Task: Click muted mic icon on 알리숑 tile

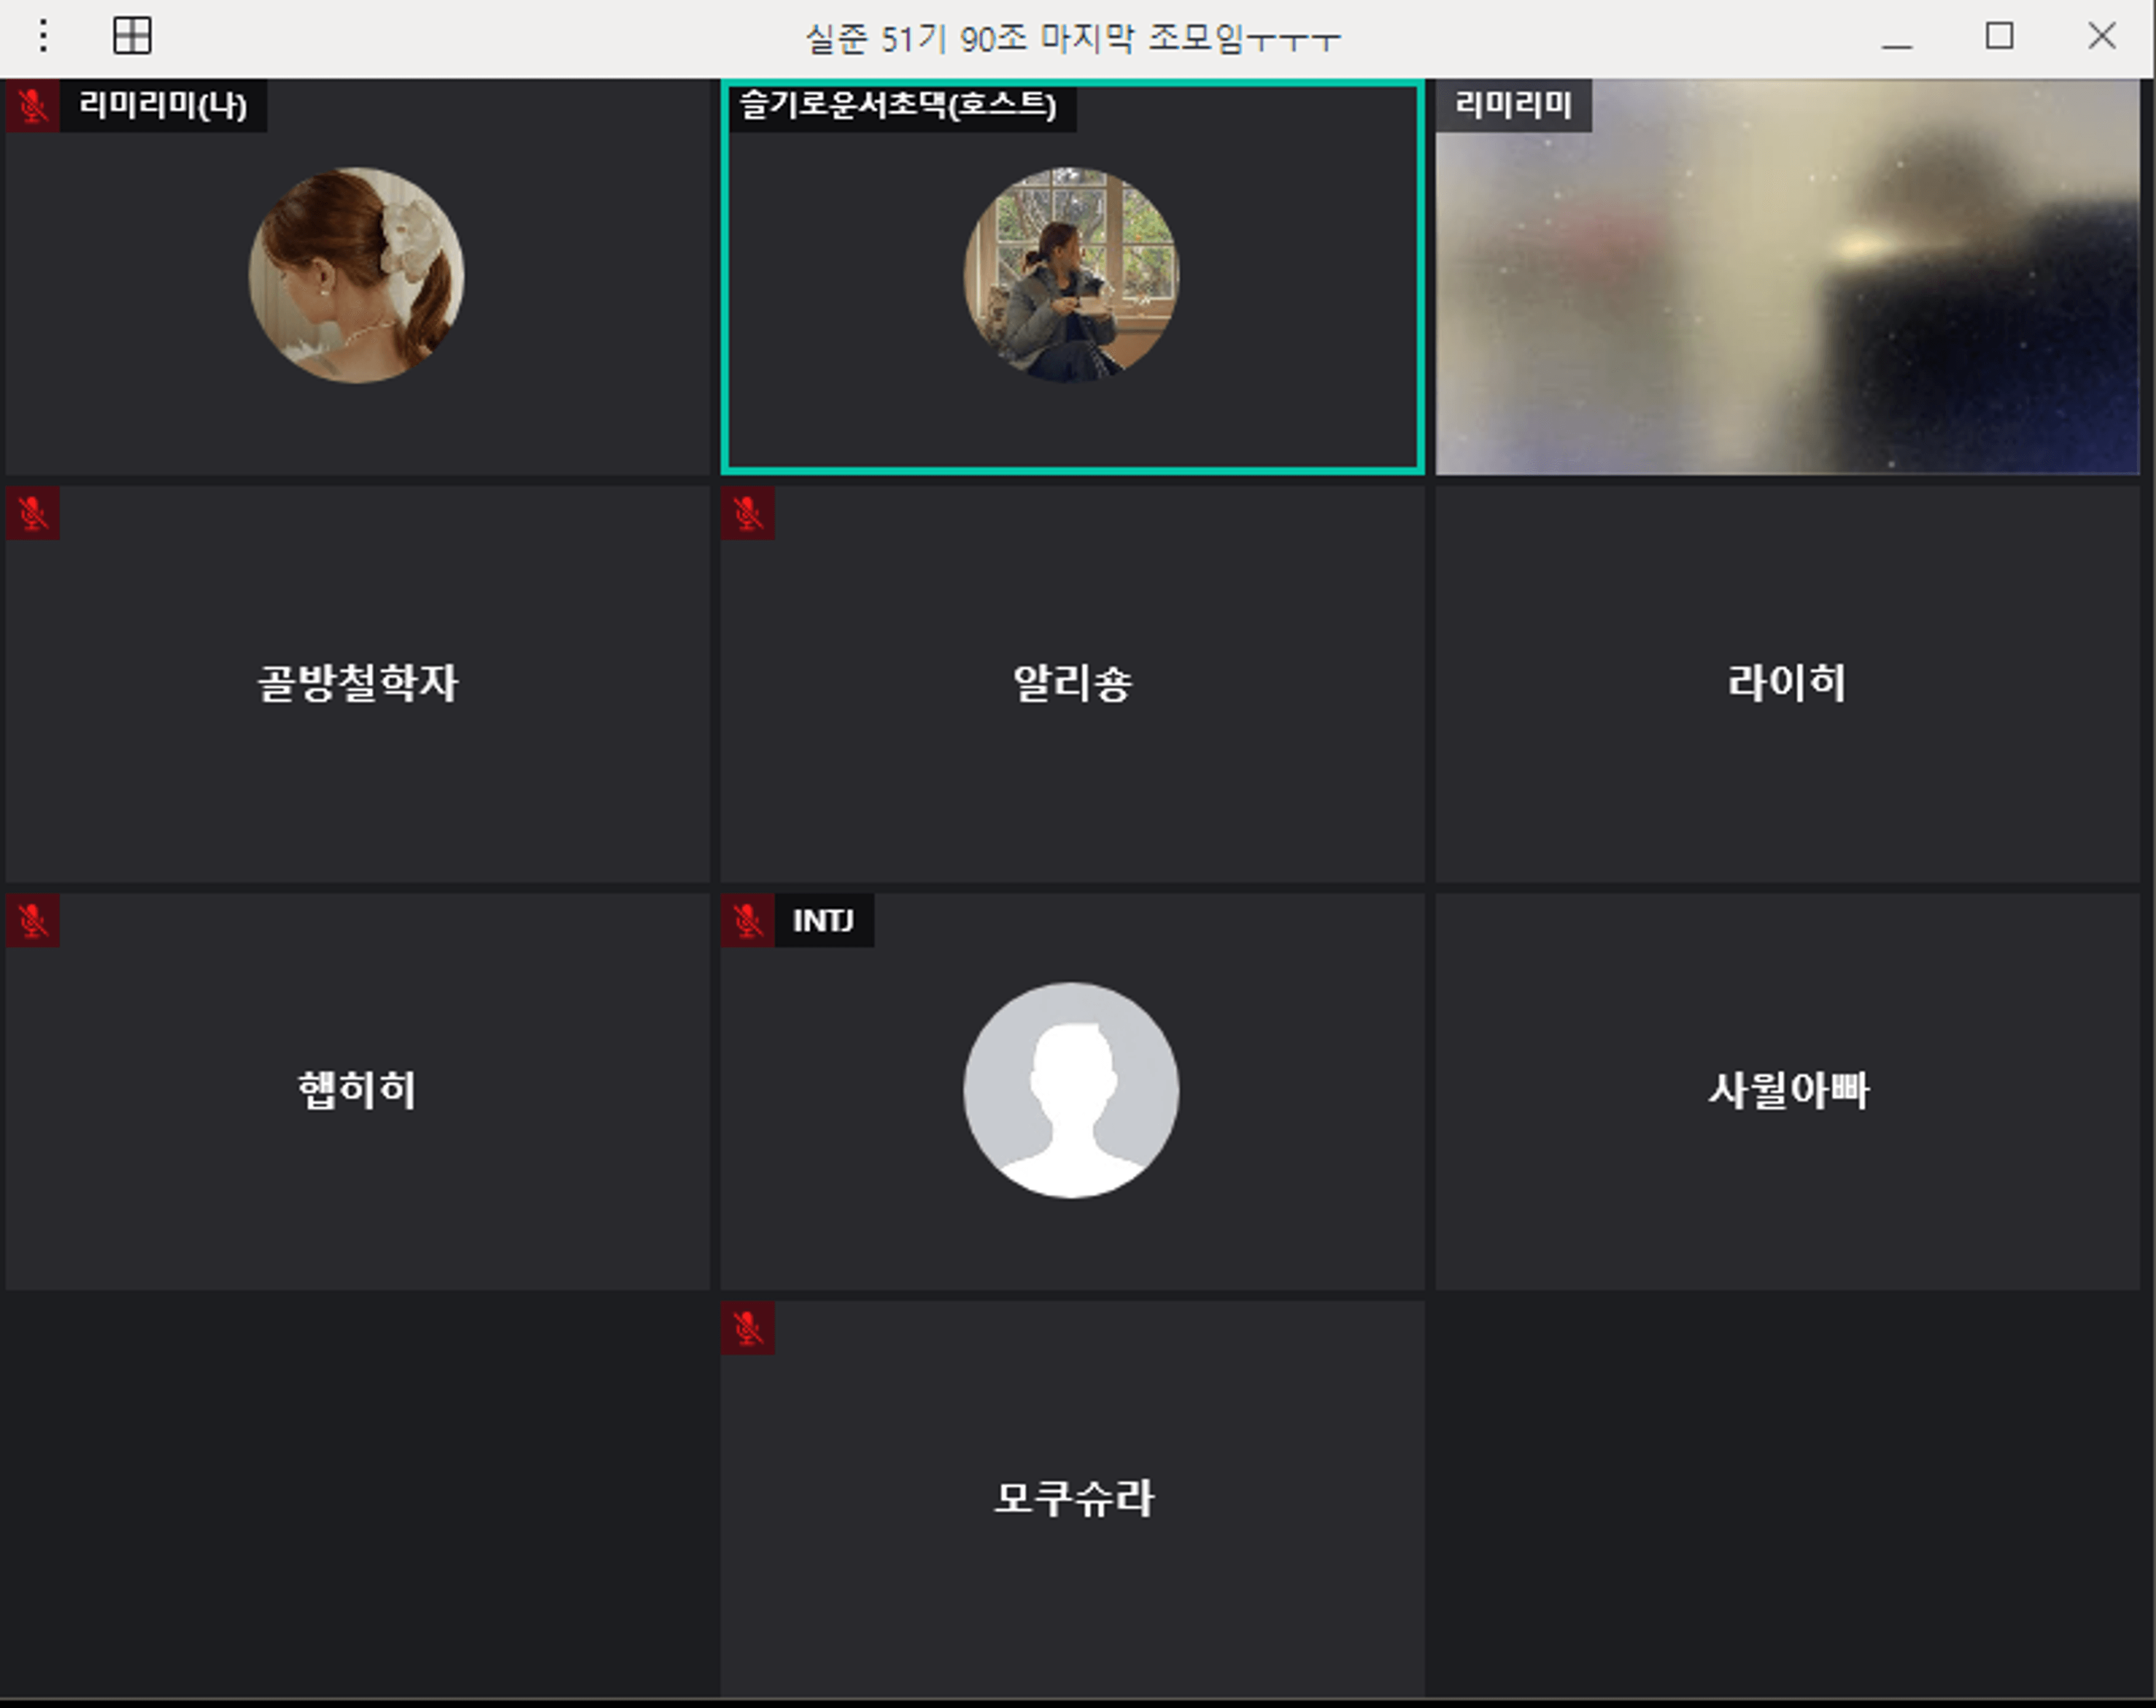Action: tap(747, 513)
